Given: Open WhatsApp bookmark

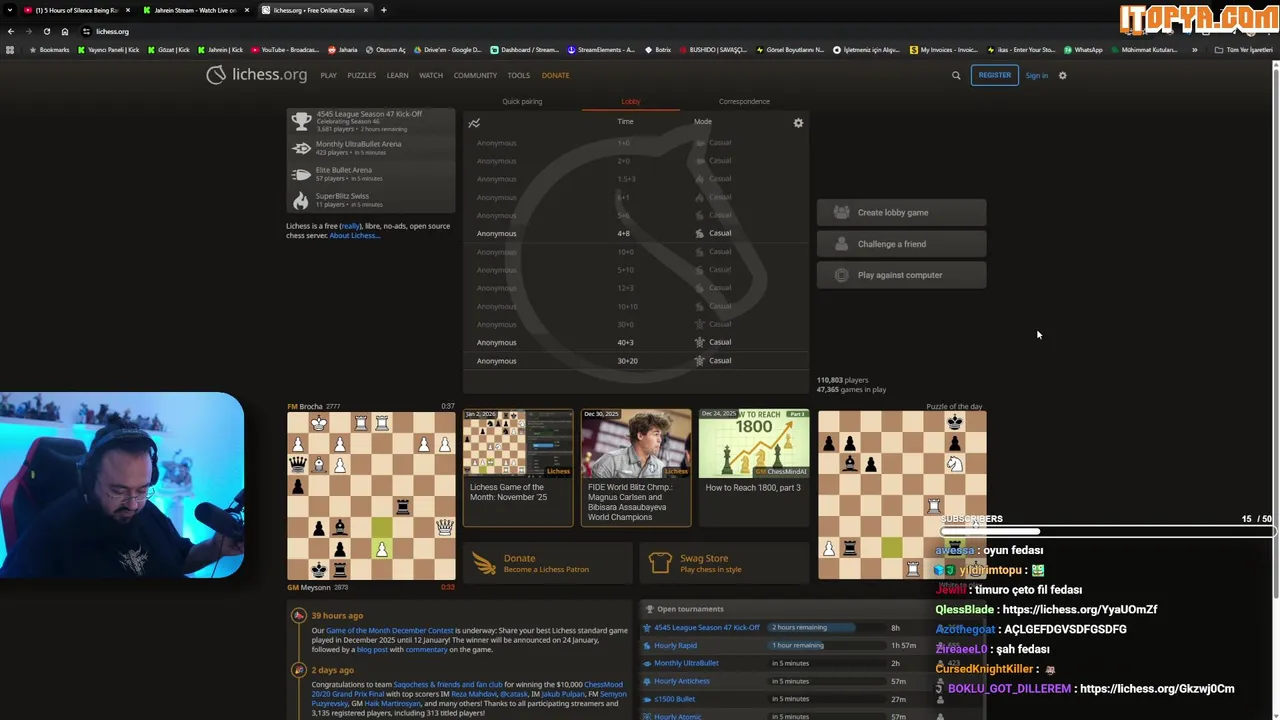Looking at the screenshot, I should [x=1083, y=49].
